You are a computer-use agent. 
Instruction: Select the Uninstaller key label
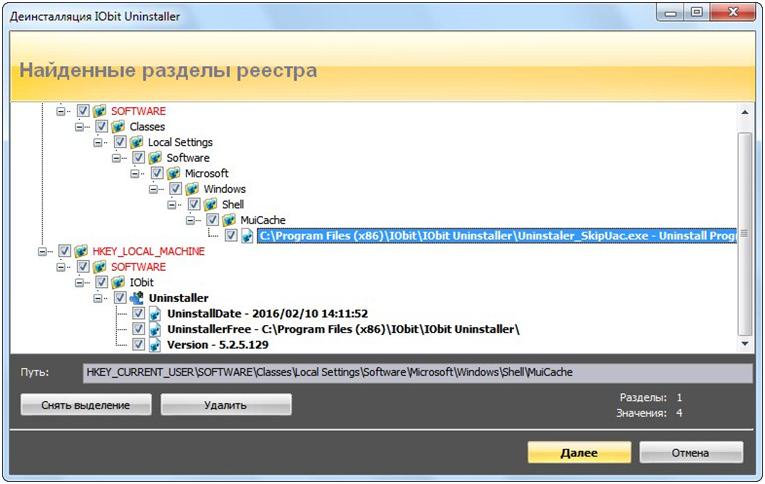[x=179, y=298]
